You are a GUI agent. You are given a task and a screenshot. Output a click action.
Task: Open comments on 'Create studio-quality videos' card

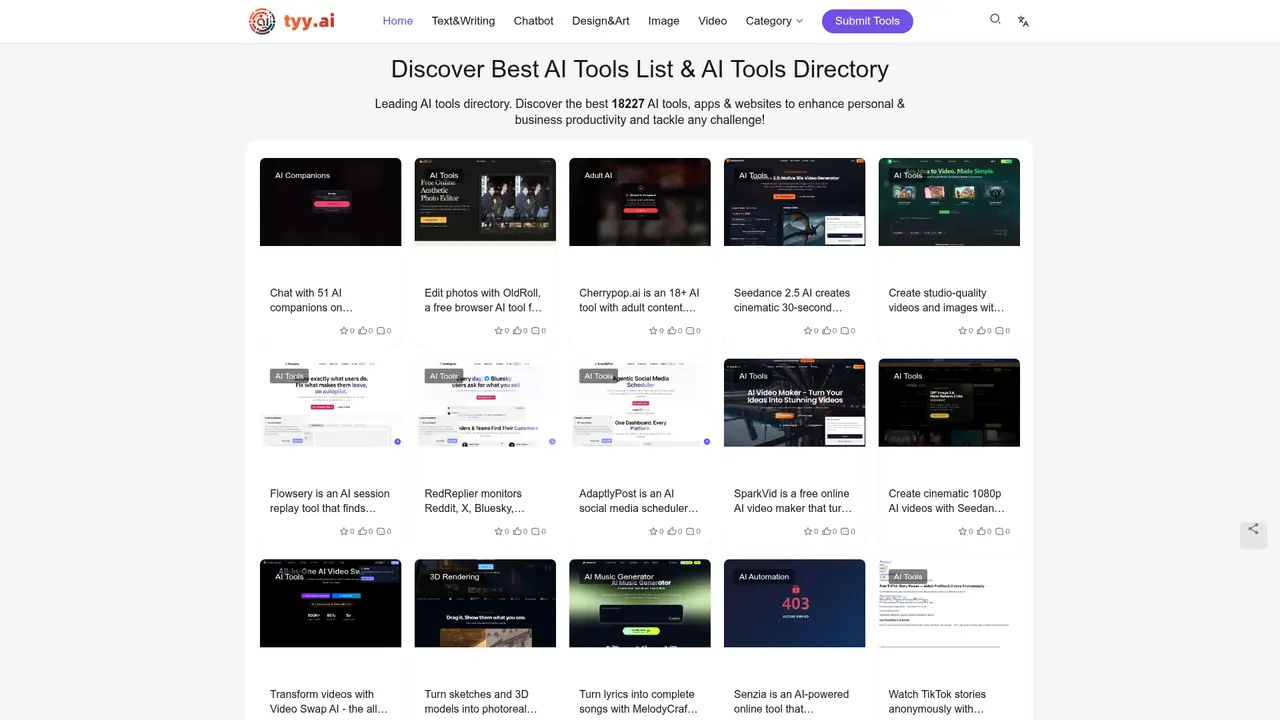(1001, 330)
